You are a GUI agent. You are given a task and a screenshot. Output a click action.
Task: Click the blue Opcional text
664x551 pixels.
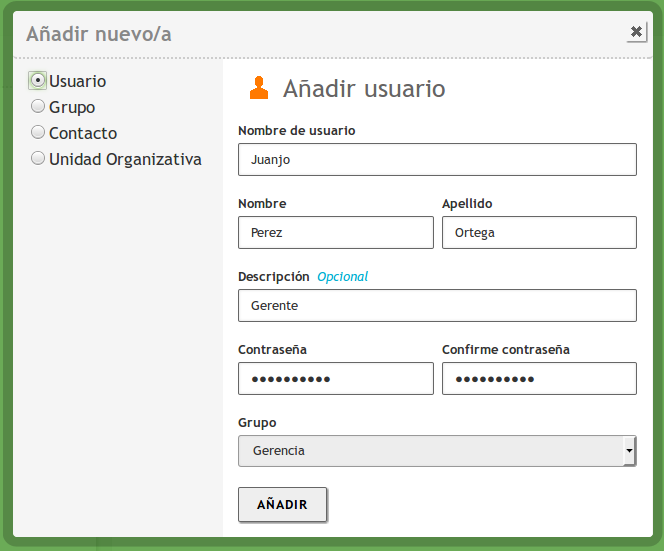coord(343,277)
